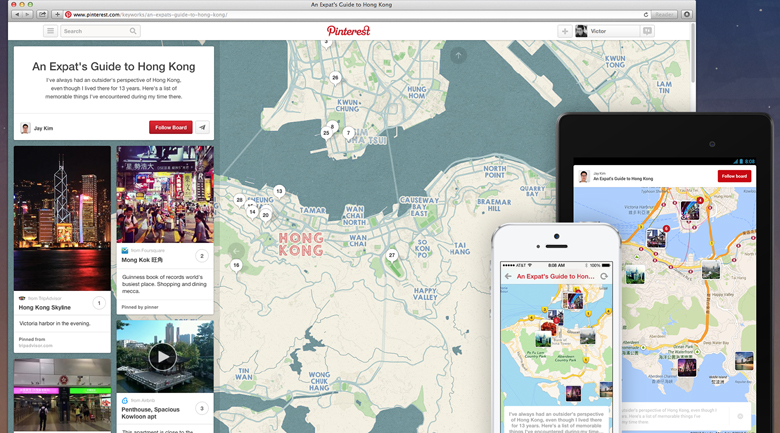
Task: Click map marker number 16
Action: [236, 265]
